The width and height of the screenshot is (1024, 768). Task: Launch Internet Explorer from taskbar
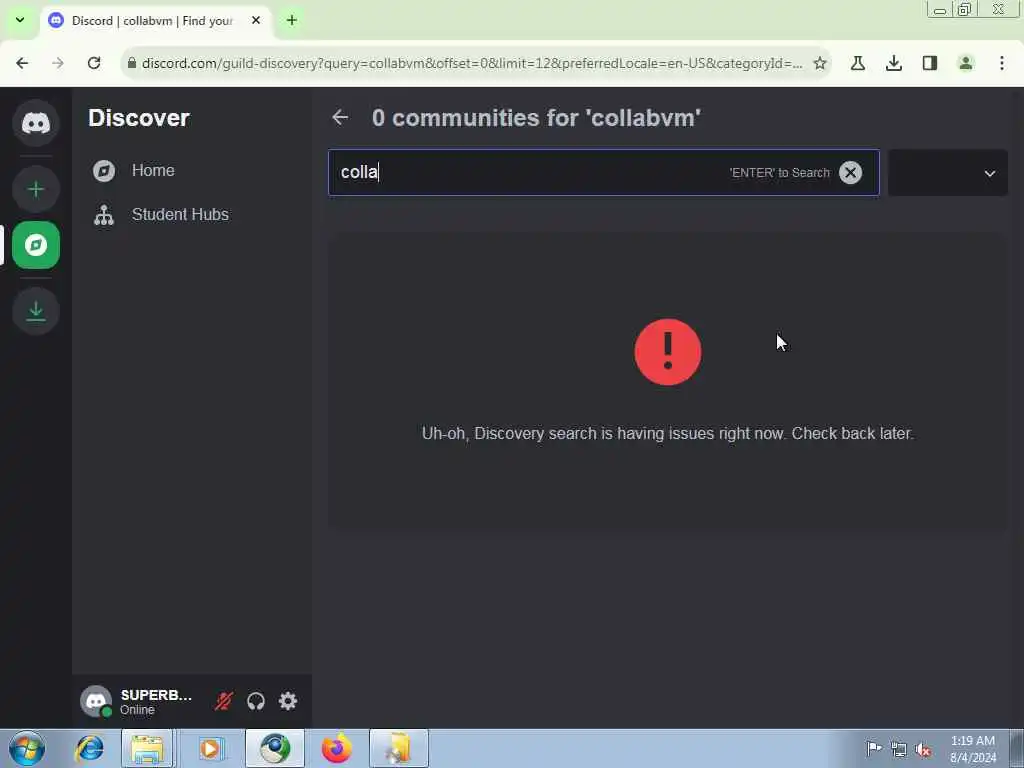[89, 748]
